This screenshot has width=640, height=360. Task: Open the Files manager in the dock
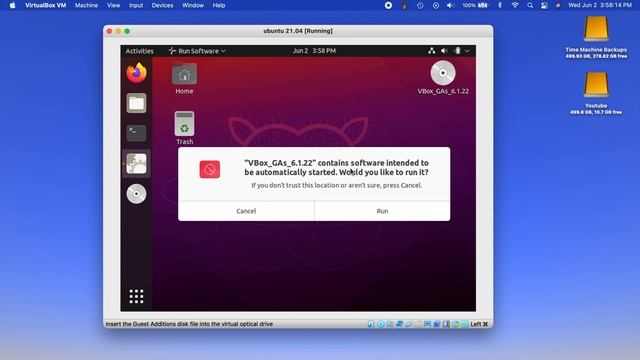136,103
